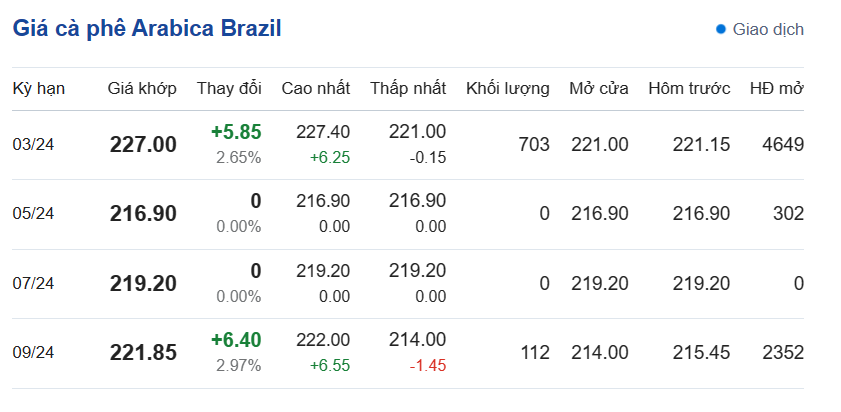Open the Giá cà phê Arabica Brazil title
This screenshot has height=412, width=841.
(147, 28)
